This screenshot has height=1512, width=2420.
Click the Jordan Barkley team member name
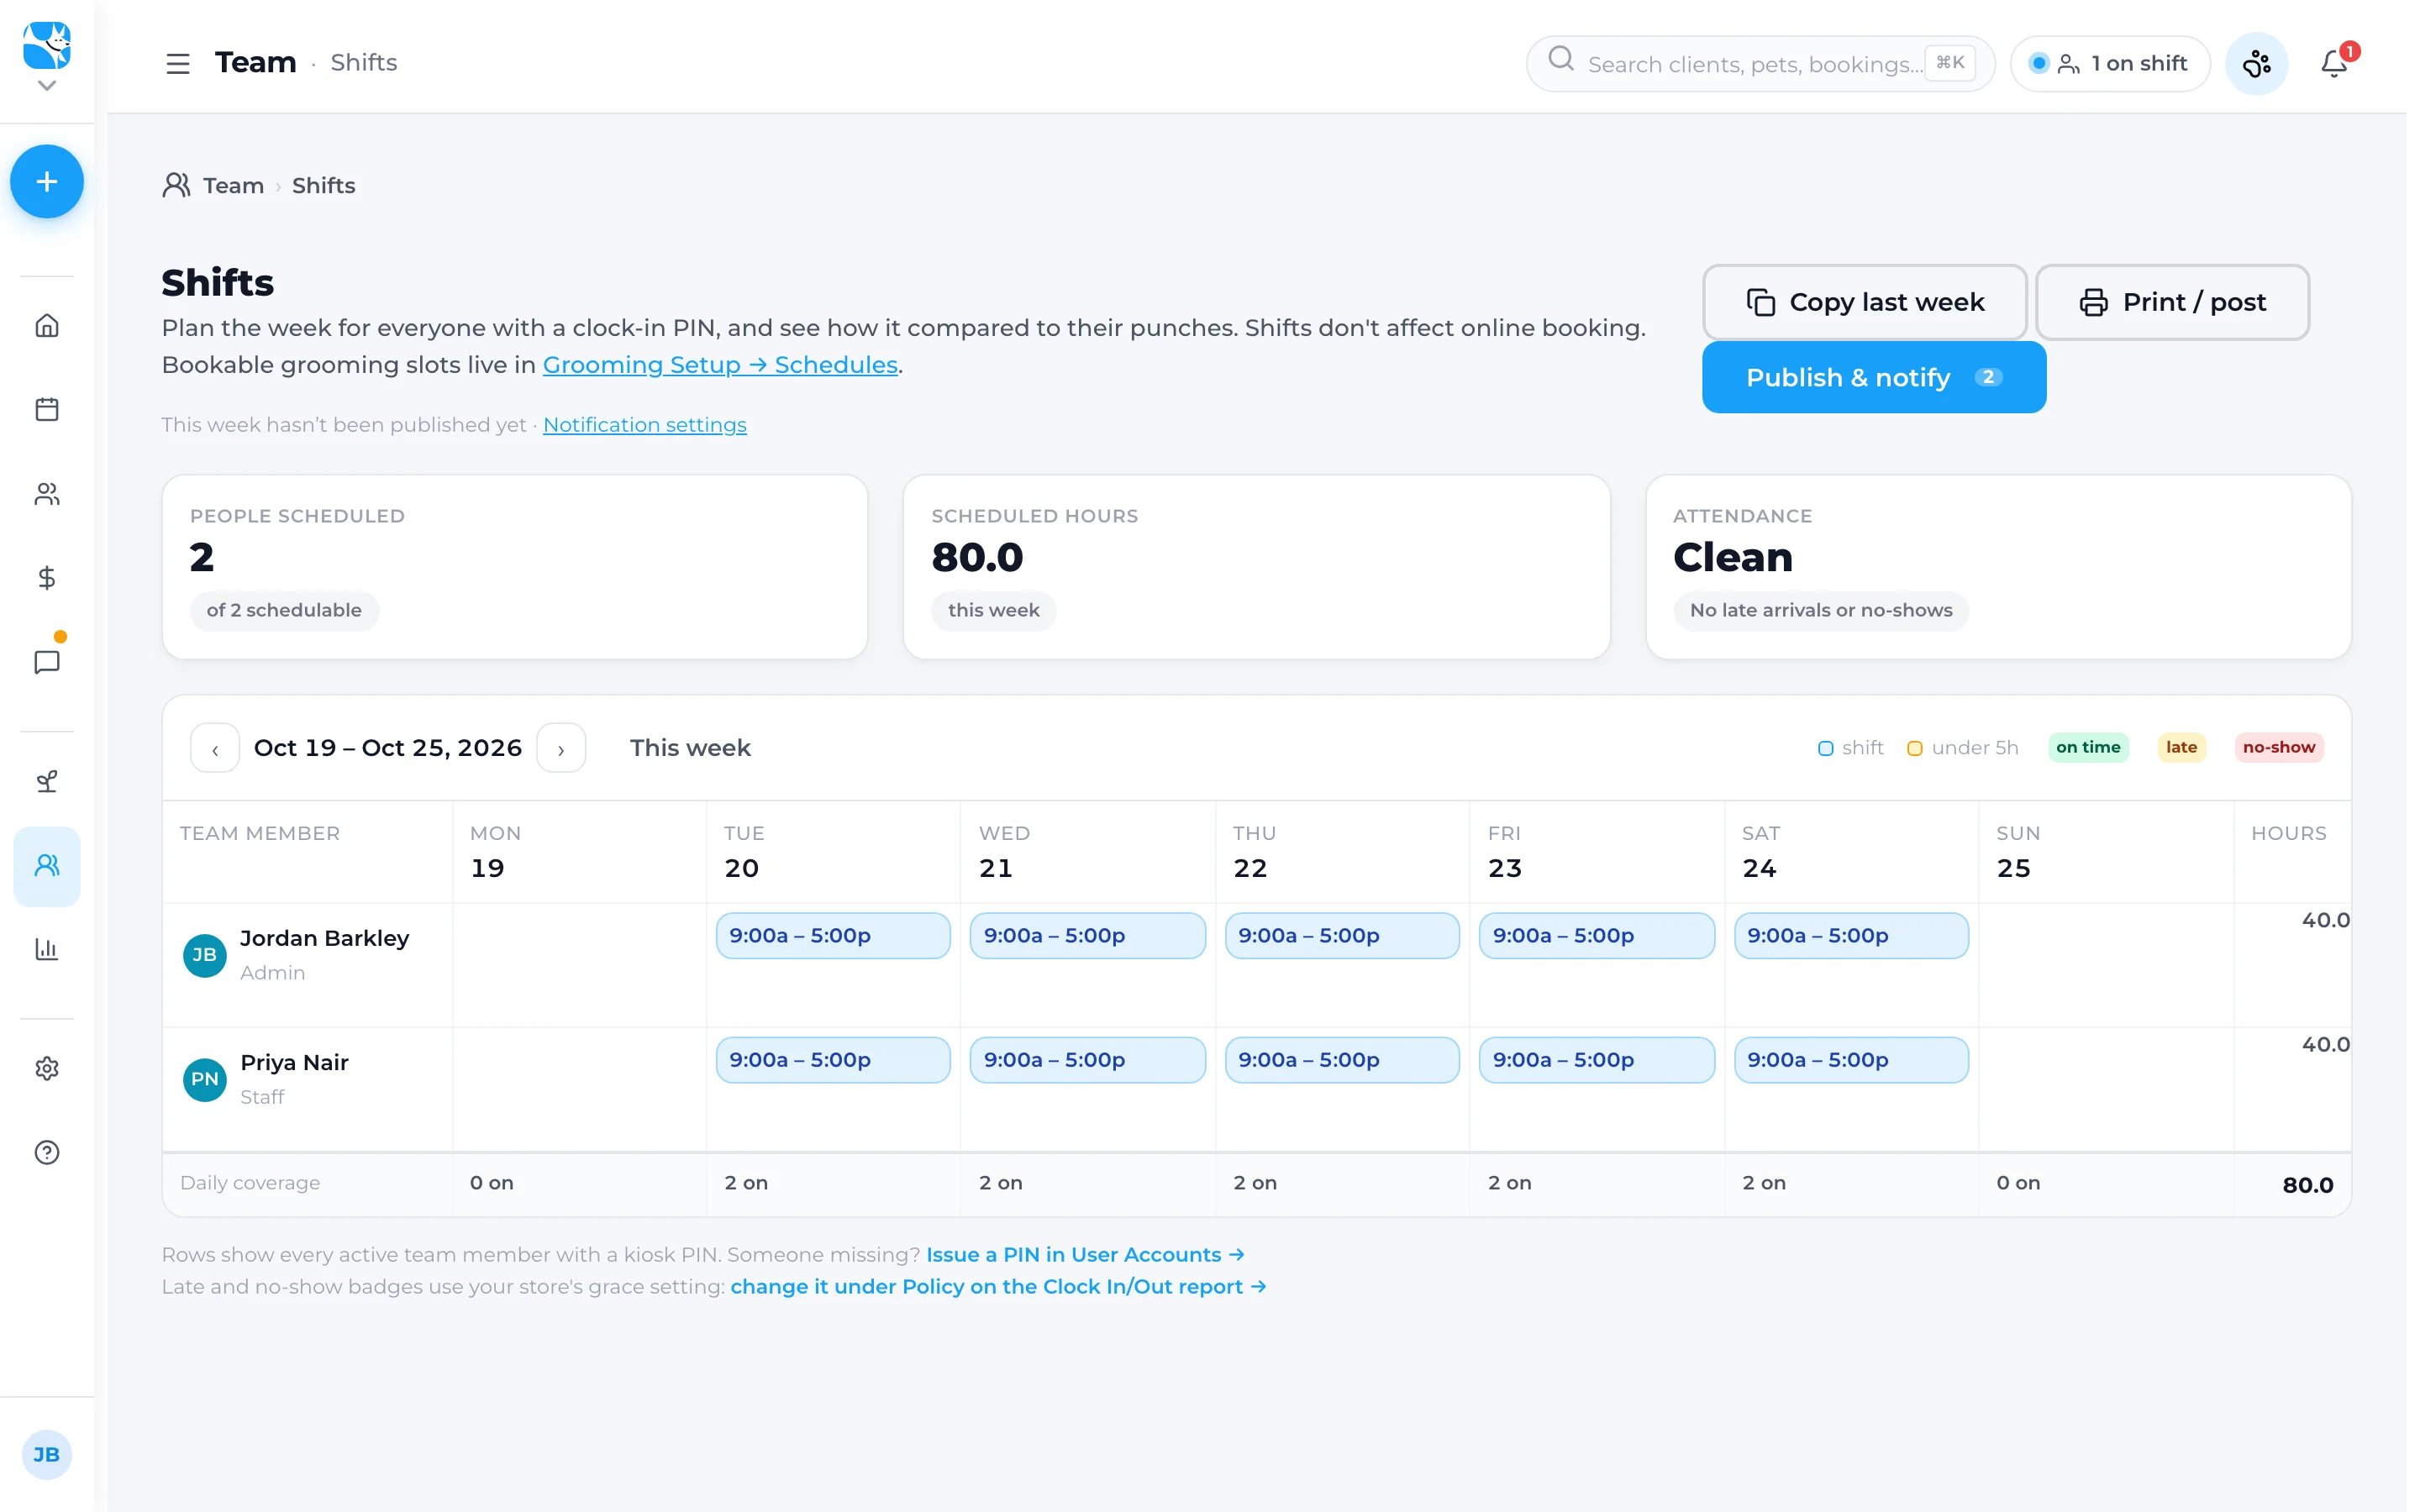tap(324, 939)
